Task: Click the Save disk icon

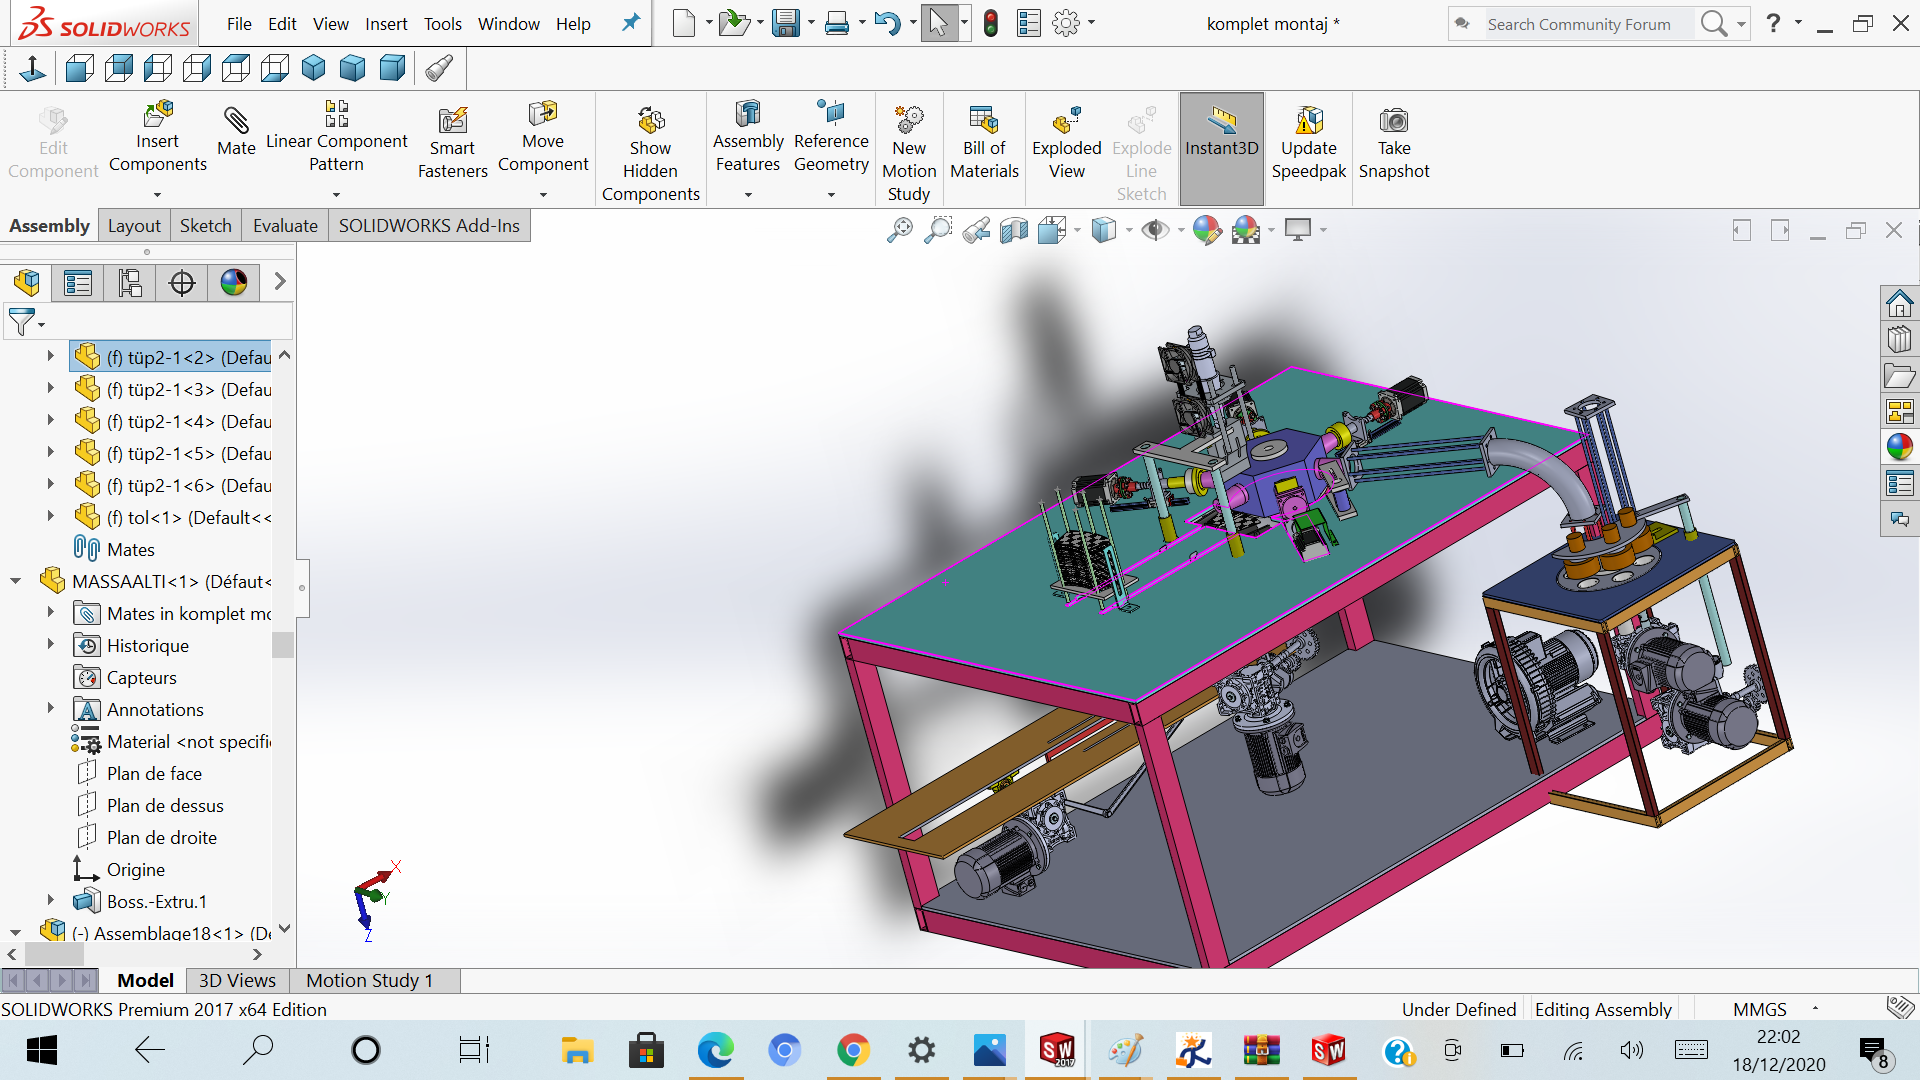Action: [786, 23]
